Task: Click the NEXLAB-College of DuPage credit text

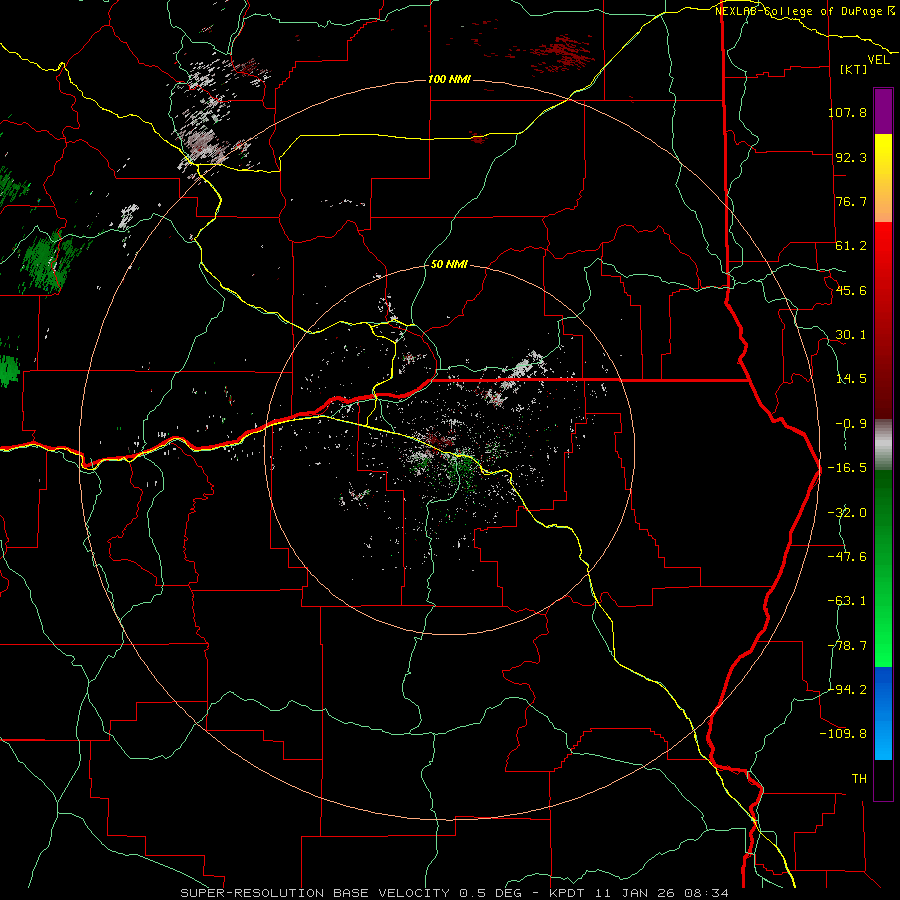Action: pyautogui.click(x=799, y=11)
